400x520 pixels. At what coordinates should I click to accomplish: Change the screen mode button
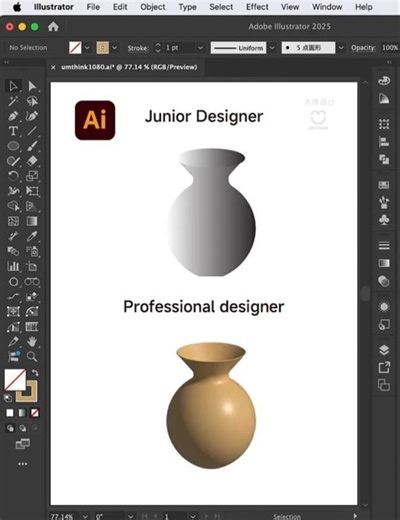coord(23,444)
